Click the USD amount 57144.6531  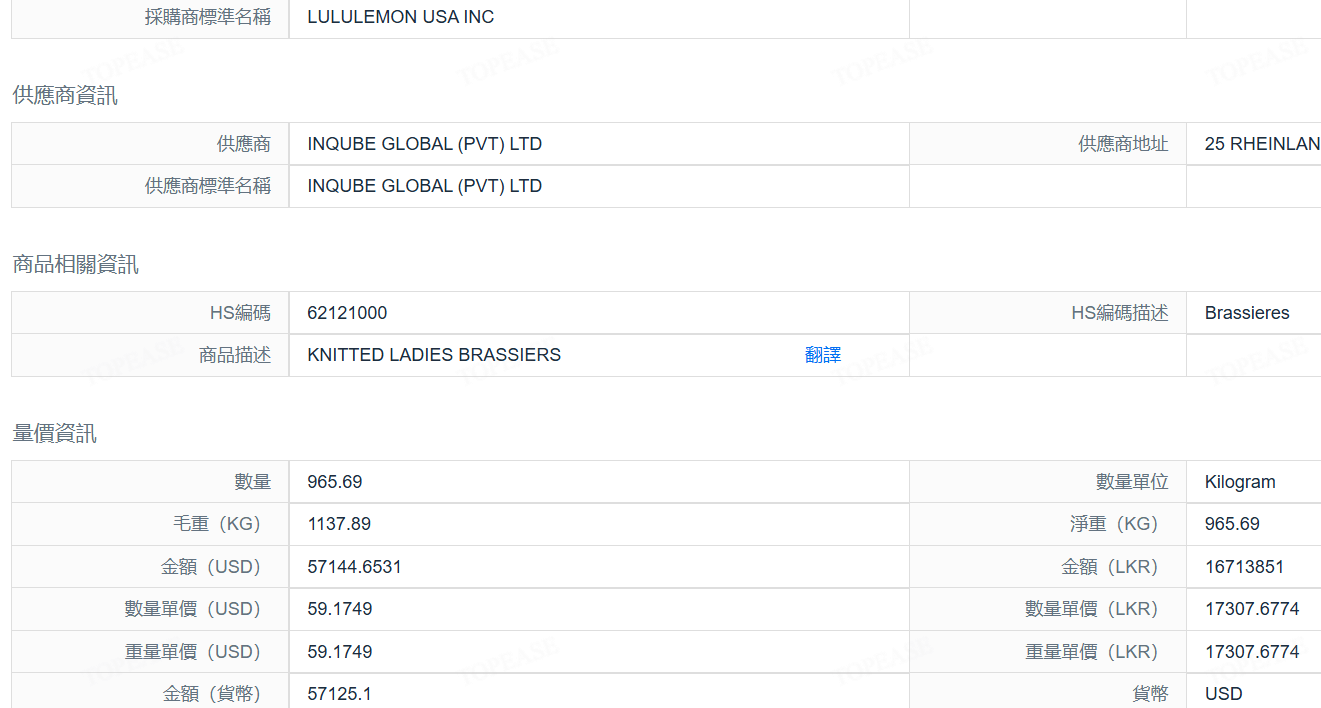(354, 567)
